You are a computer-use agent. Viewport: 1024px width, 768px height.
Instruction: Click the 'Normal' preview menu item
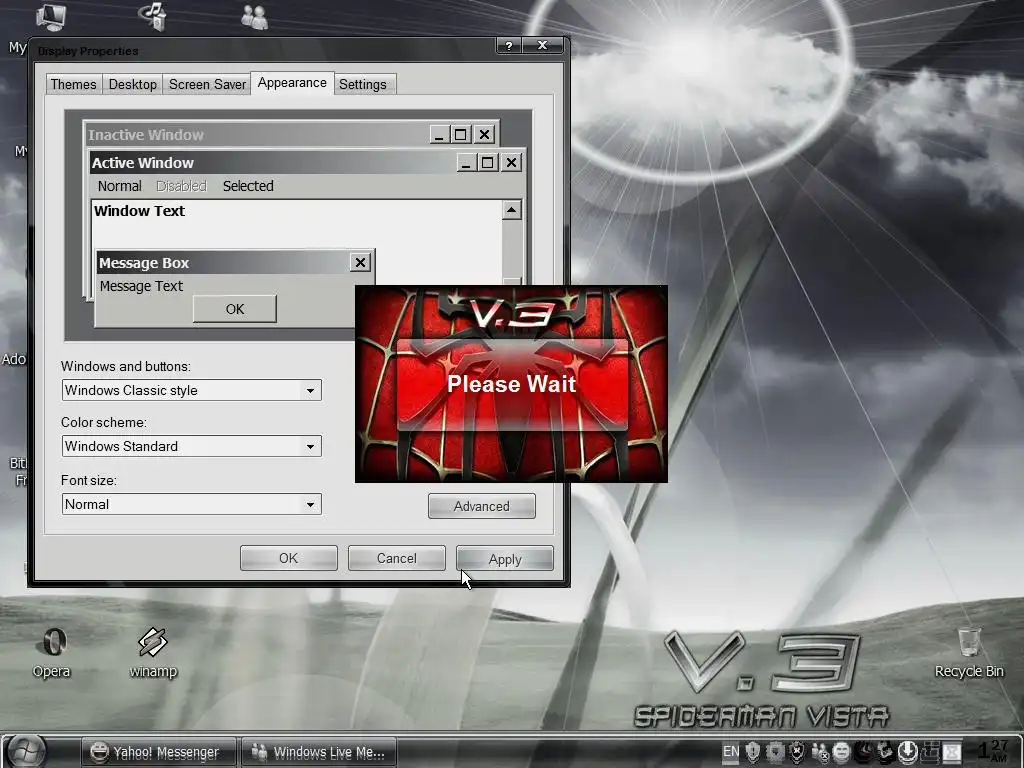pyautogui.click(x=120, y=186)
